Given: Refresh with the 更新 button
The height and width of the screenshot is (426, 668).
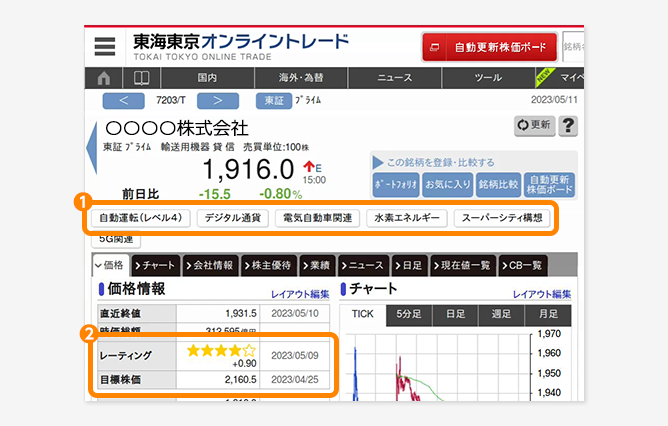Looking at the screenshot, I should pos(534,125).
